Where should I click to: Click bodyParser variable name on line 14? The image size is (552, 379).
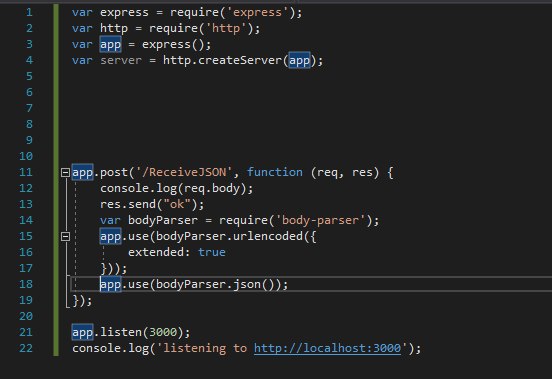point(163,220)
